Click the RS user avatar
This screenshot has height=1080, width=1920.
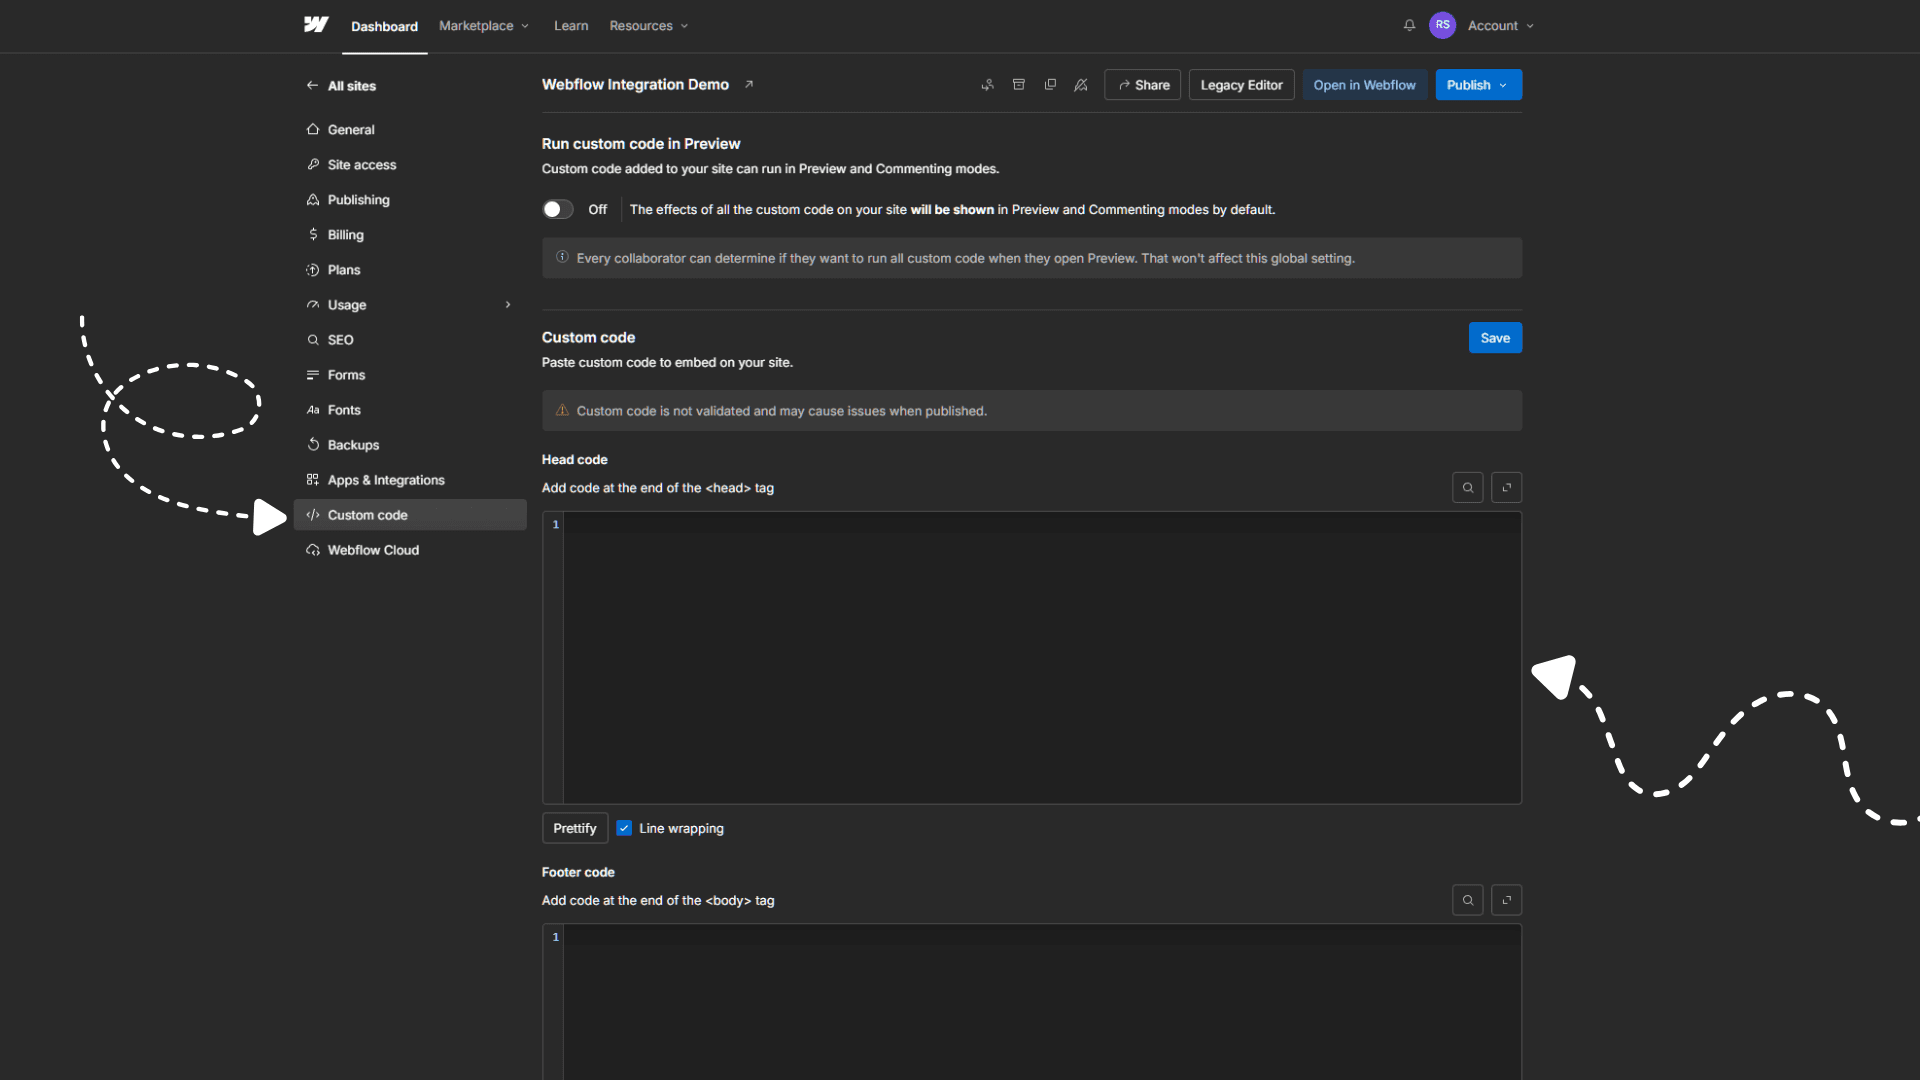coord(1442,25)
